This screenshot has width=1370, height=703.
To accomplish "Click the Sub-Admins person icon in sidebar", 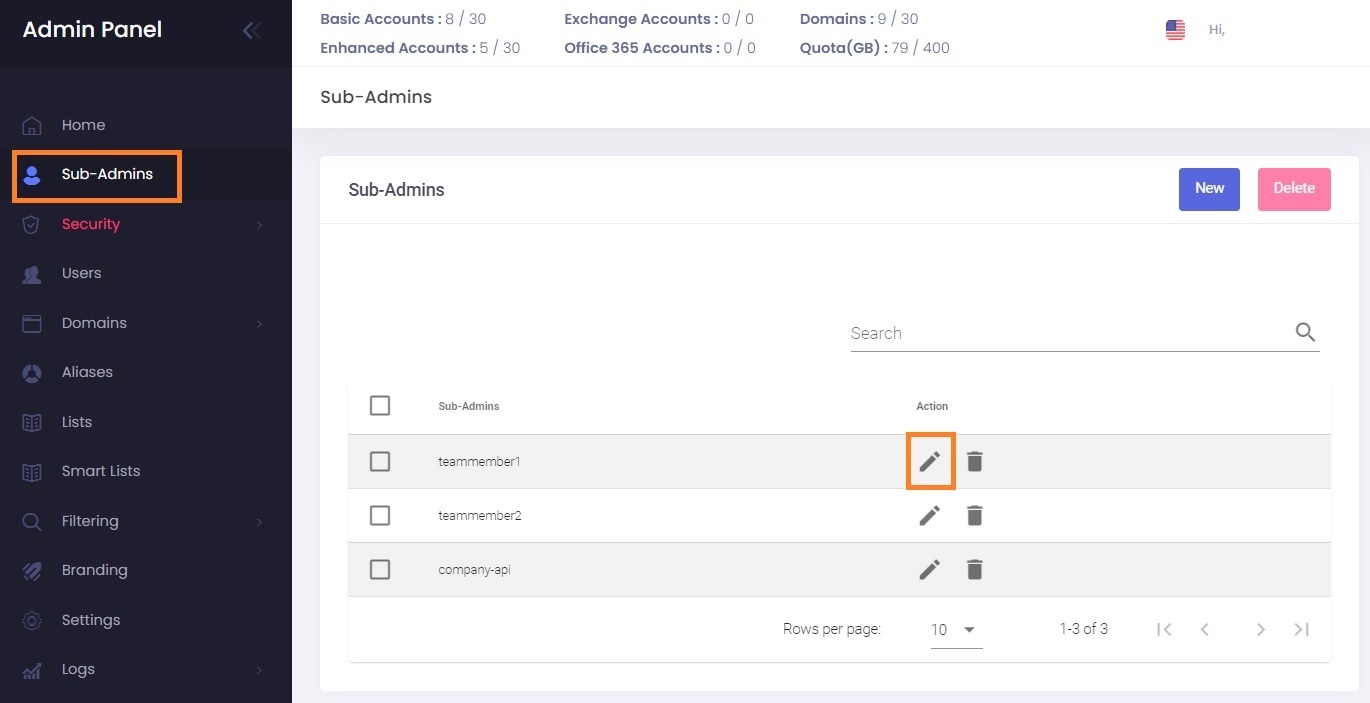I will [x=32, y=175].
